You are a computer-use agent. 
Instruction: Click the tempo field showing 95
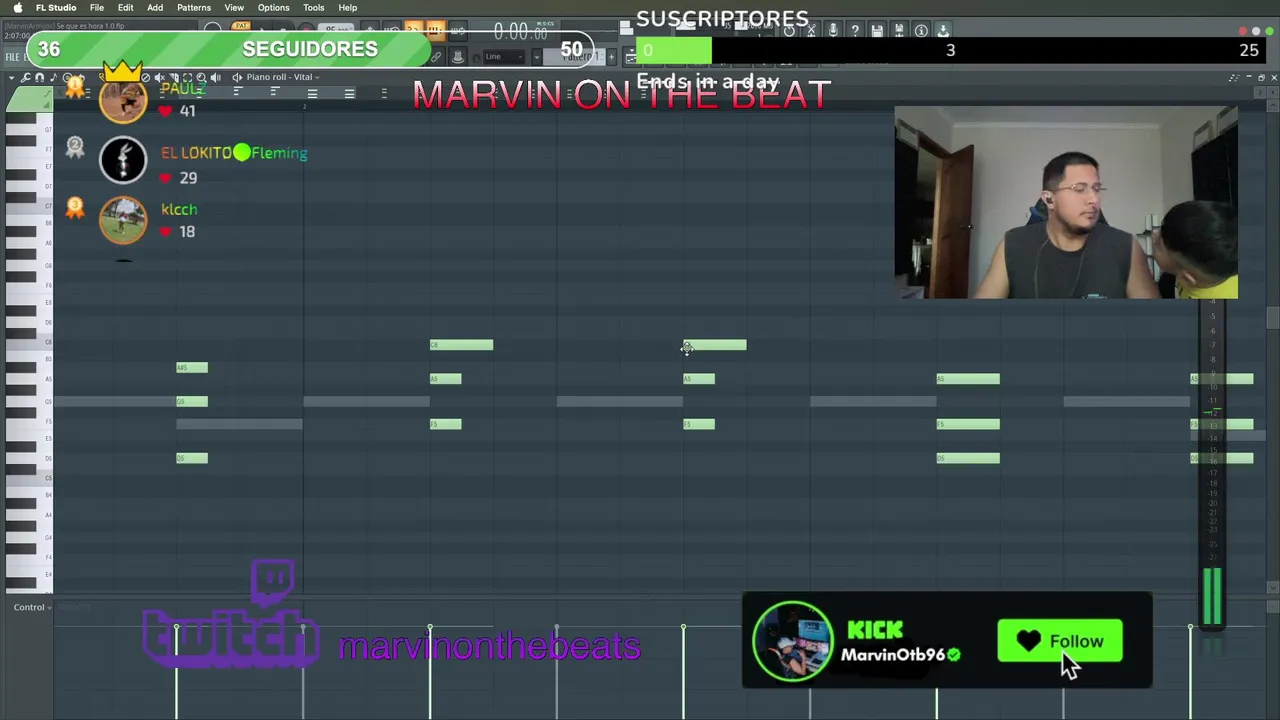point(337,29)
